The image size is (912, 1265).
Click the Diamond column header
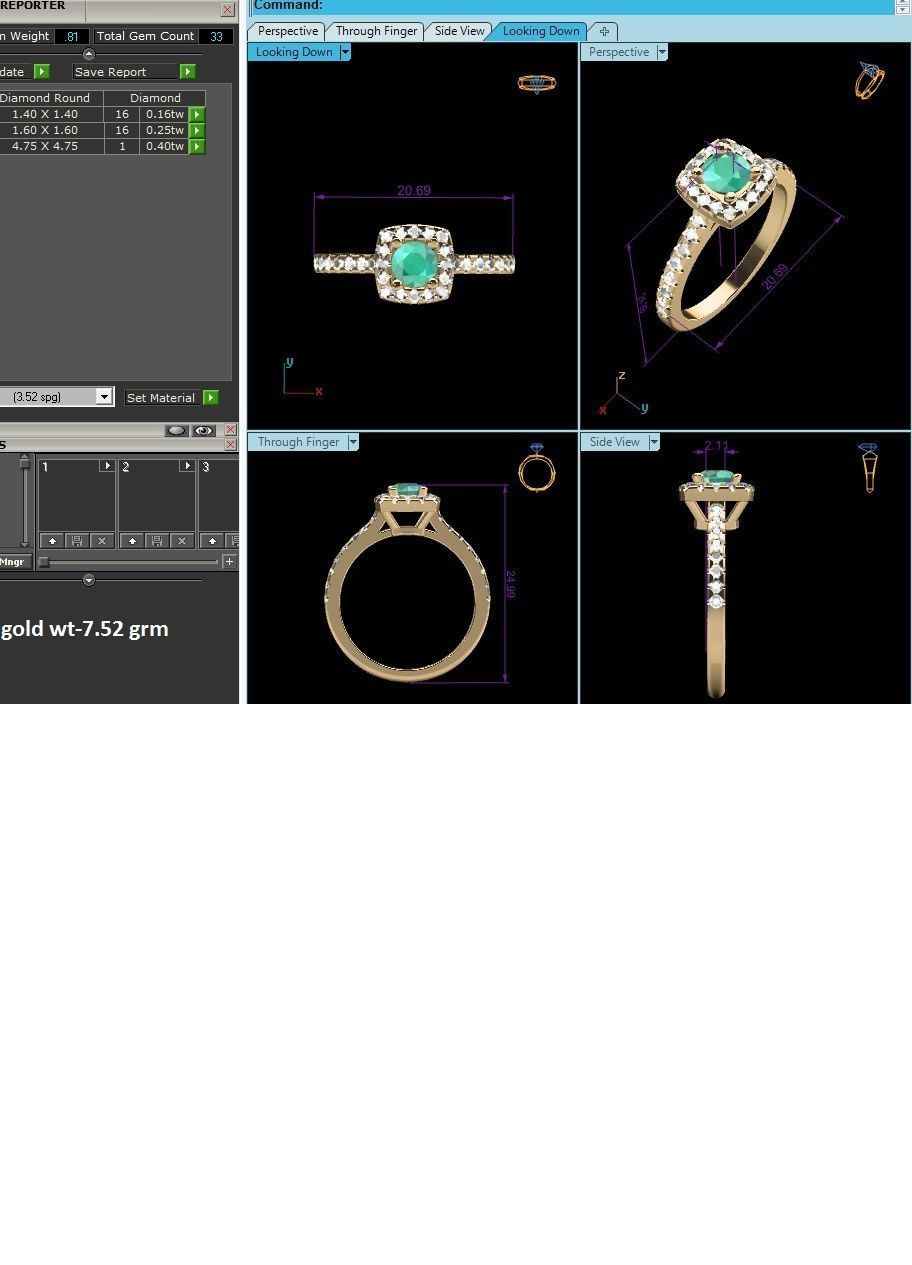[x=155, y=98]
